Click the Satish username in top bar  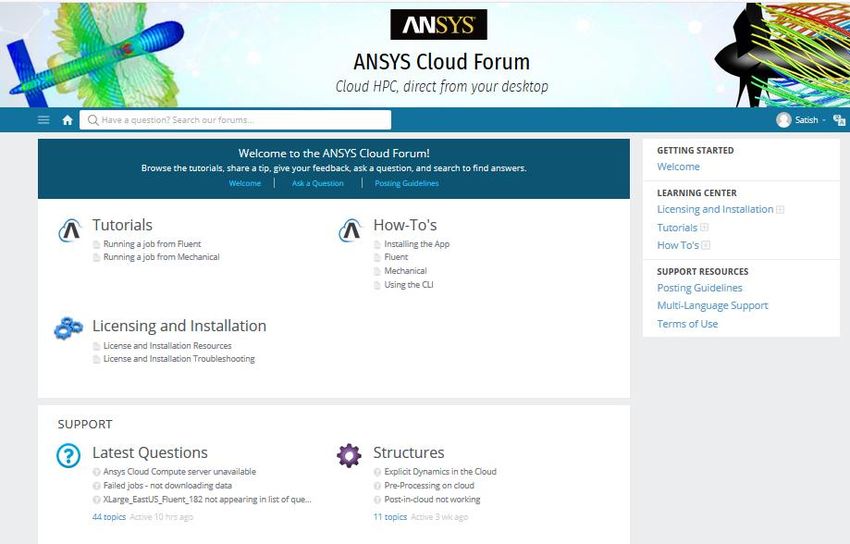pyautogui.click(x=806, y=120)
